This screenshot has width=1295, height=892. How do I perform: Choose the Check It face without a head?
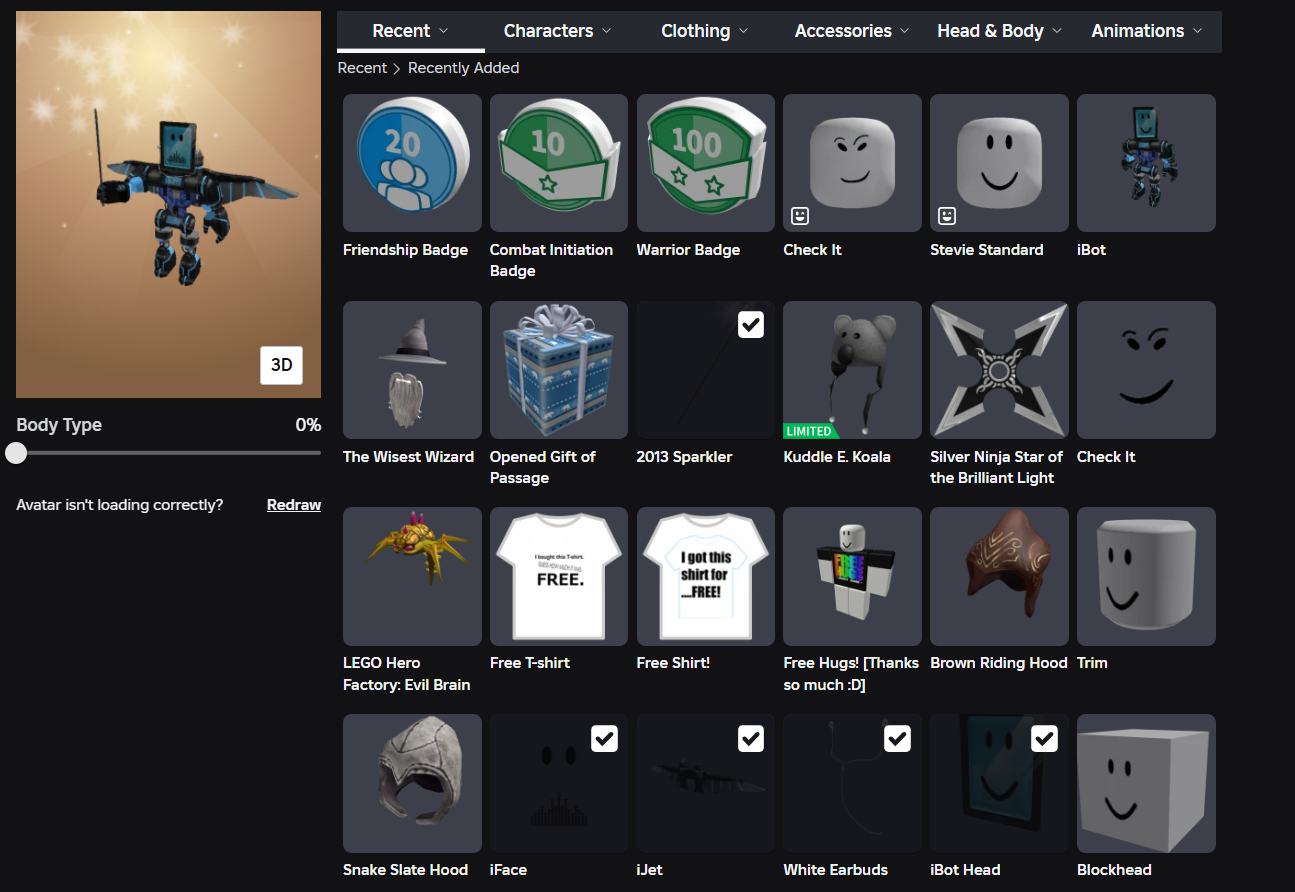coord(1146,370)
